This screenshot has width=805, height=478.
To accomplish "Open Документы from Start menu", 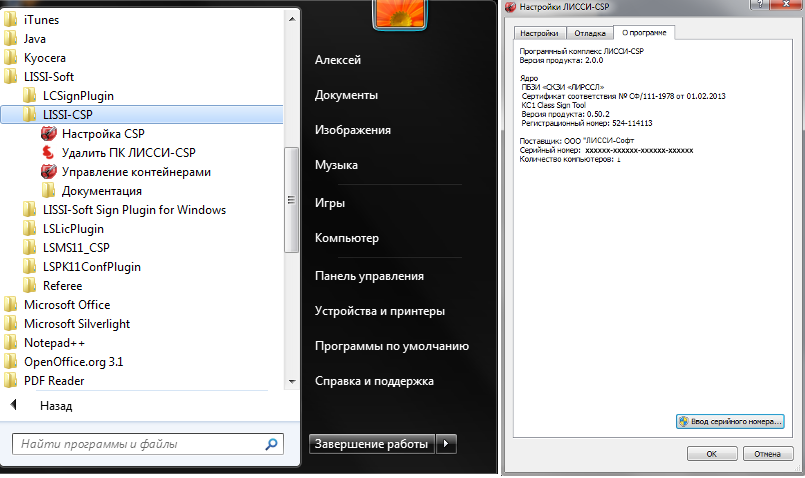I will 347,95.
